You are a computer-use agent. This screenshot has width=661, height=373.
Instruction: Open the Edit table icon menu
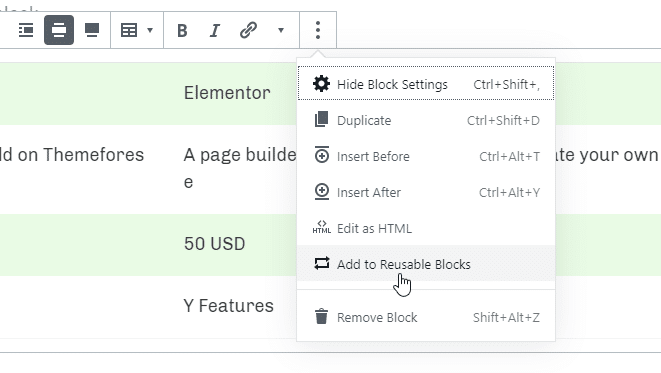click(129, 30)
